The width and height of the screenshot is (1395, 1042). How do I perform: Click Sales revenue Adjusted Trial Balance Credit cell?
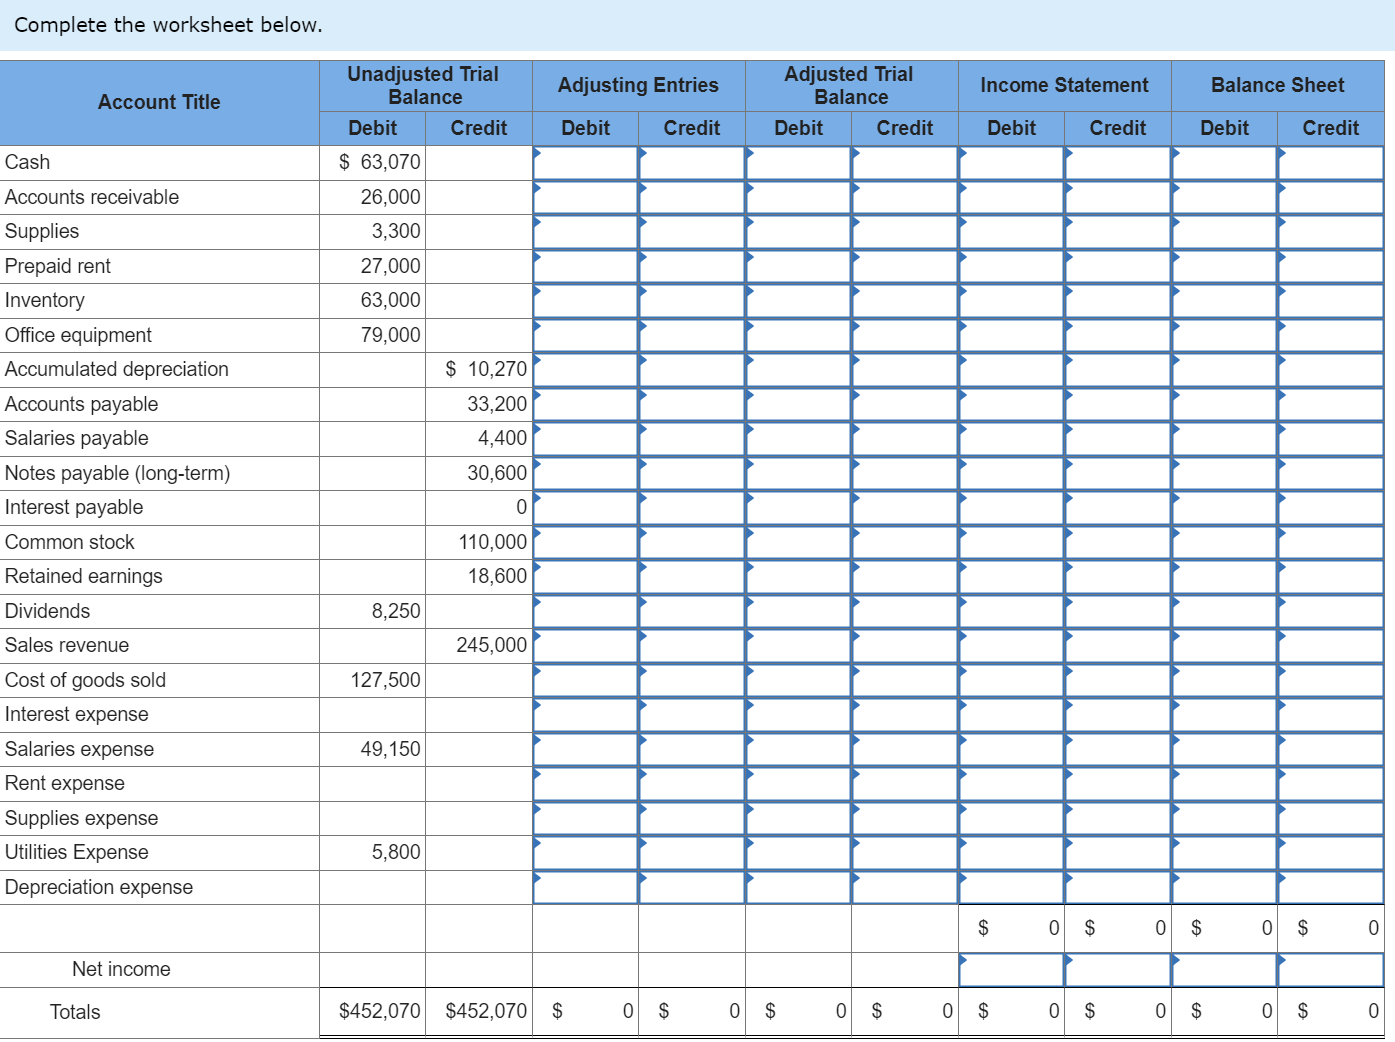coord(905,646)
